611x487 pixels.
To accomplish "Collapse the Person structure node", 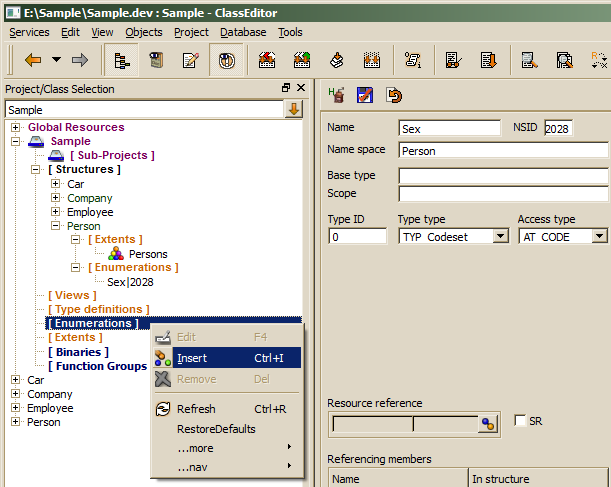I will pyautogui.click(x=56, y=226).
